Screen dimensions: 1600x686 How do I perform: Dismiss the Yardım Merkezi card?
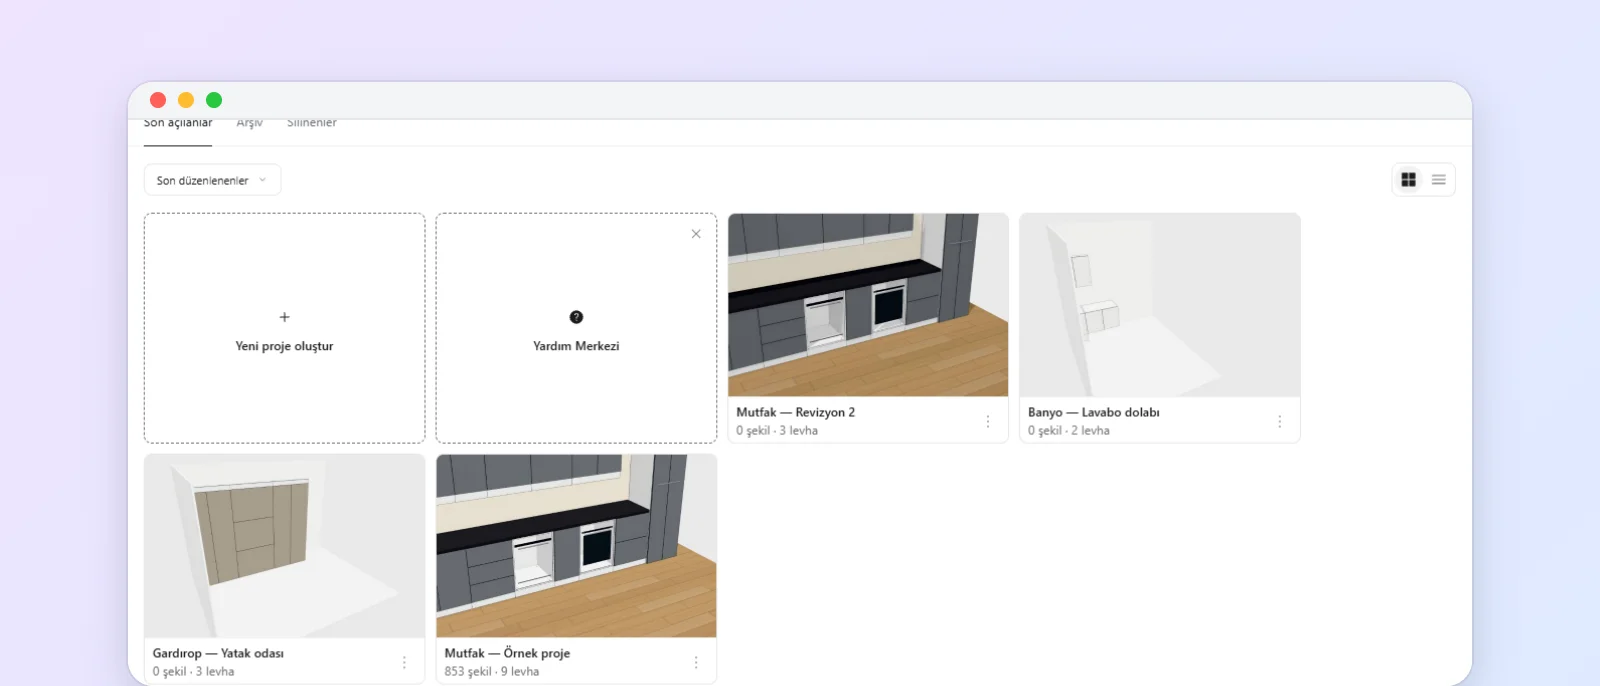(696, 234)
